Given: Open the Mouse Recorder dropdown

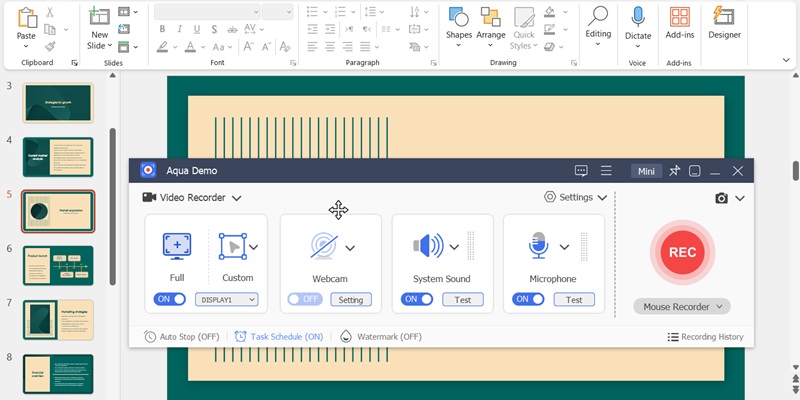Looking at the screenshot, I should coord(682,307).
